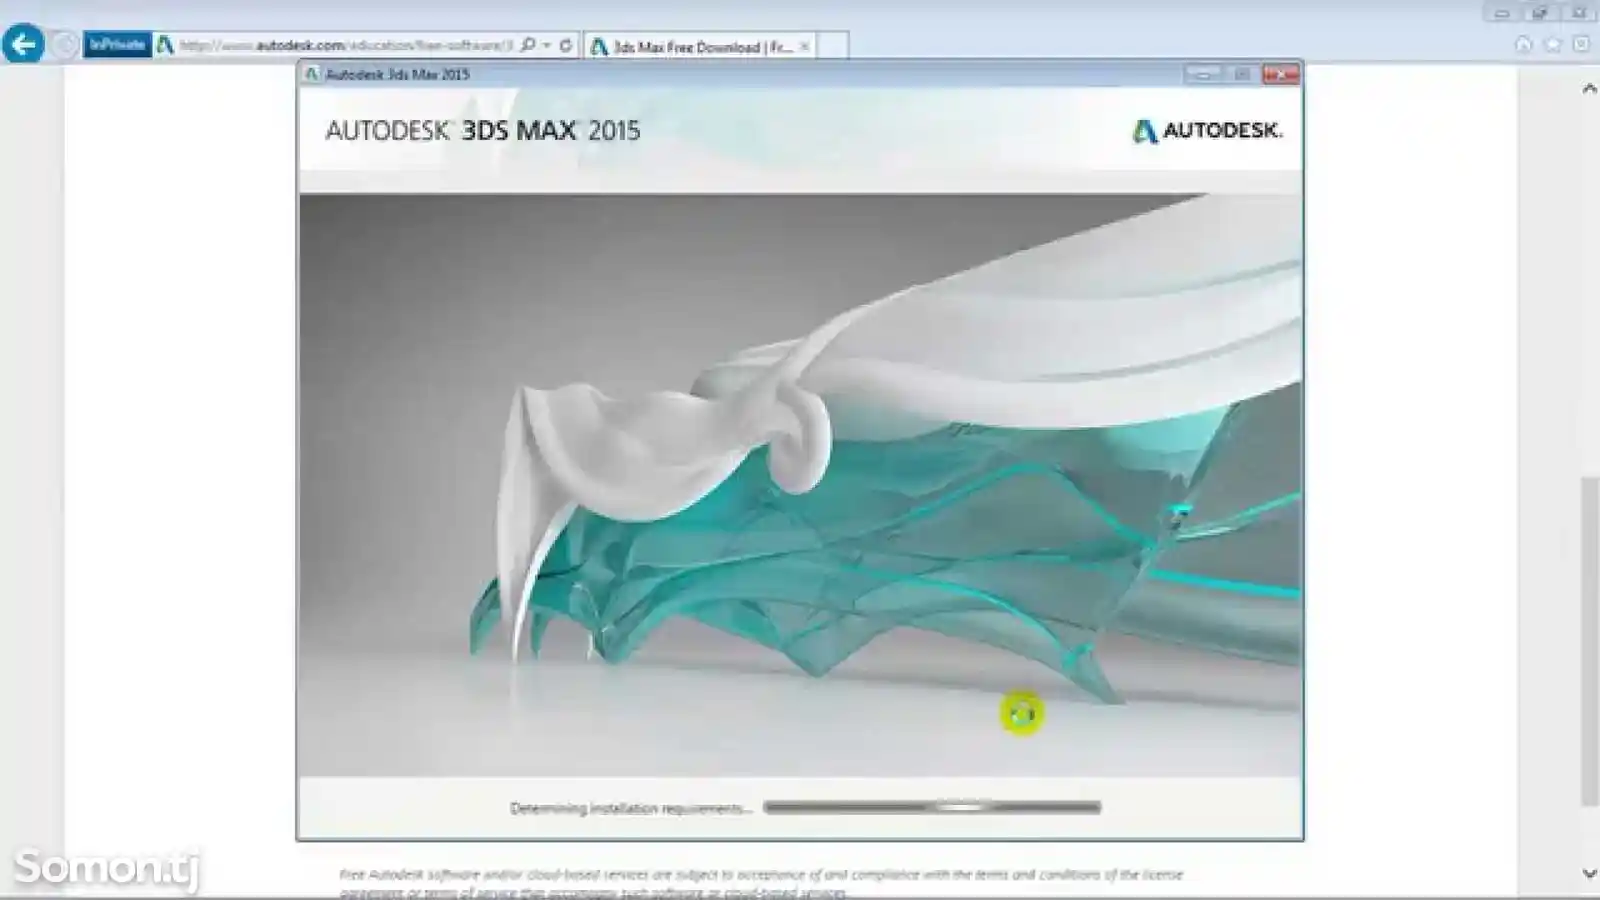
Task: Open a new blank browser tab
Action: point(833,46)
